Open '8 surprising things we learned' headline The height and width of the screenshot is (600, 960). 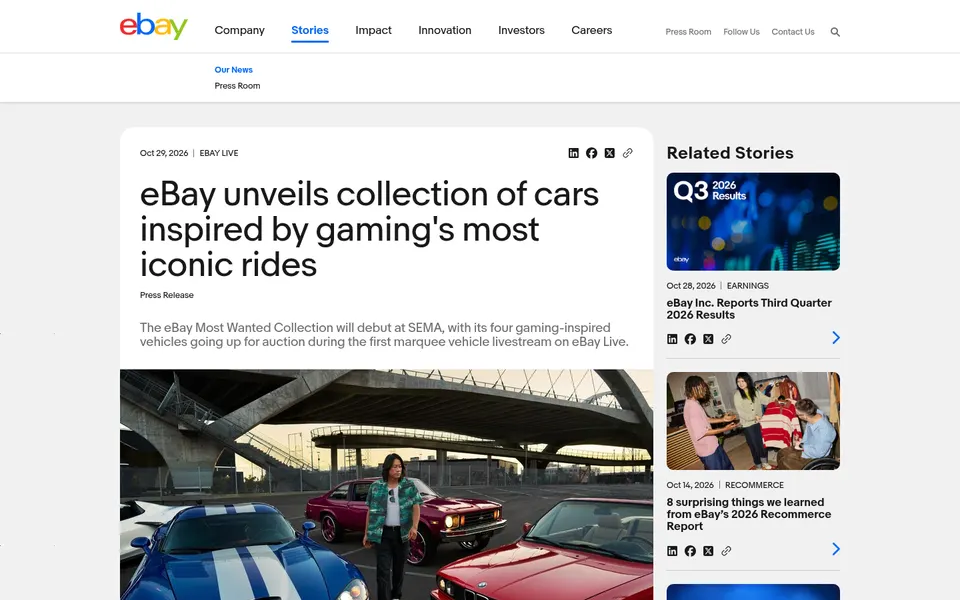click(x=749, y=514)
